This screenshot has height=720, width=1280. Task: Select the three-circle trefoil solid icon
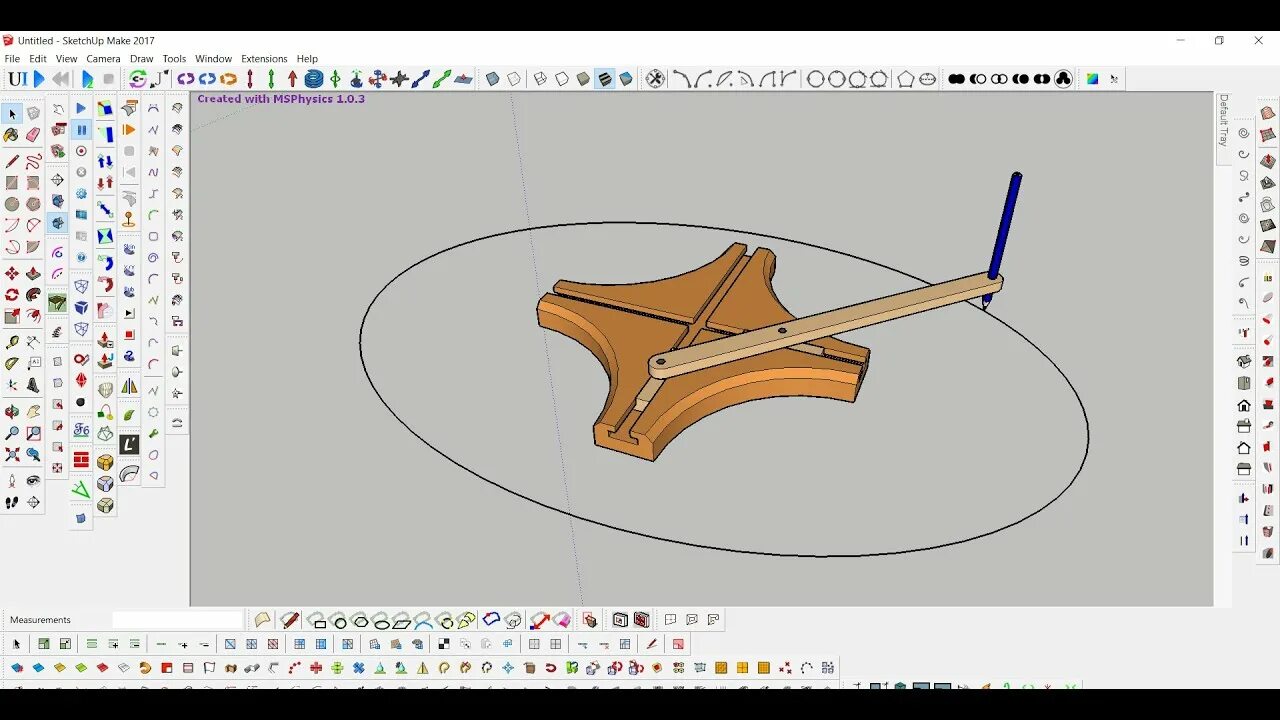pos(1063,79)
